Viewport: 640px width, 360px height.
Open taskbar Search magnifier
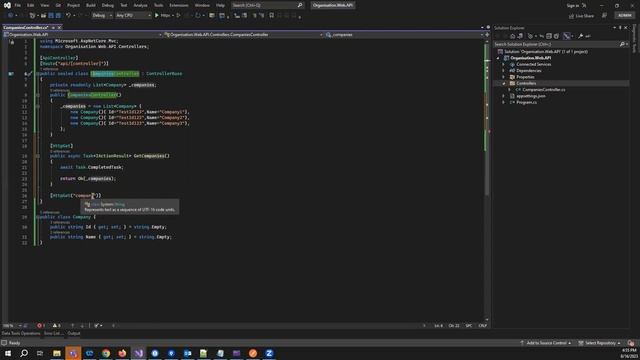24,353
